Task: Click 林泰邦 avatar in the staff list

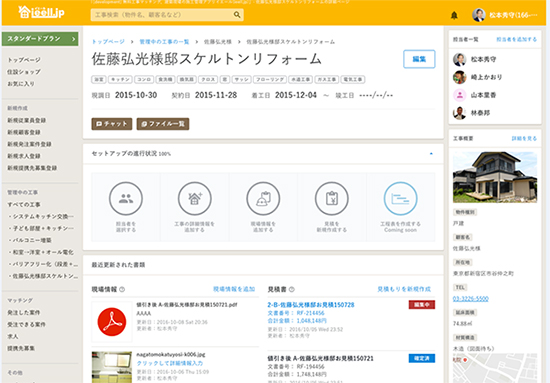Action: coord(460,113)
